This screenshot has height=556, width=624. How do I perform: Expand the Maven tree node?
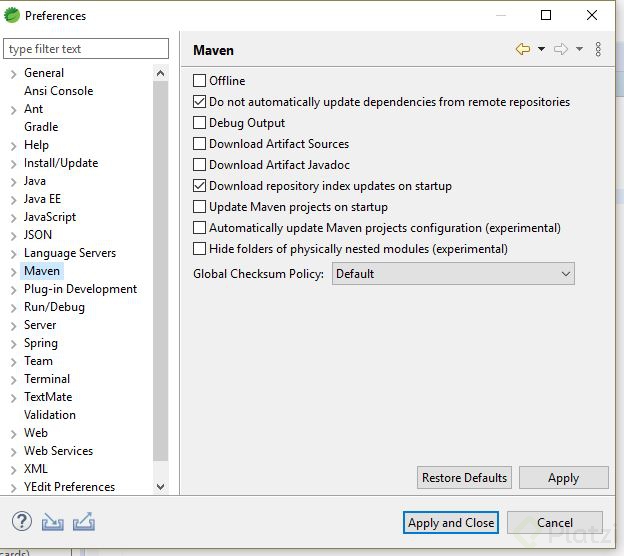13,272
